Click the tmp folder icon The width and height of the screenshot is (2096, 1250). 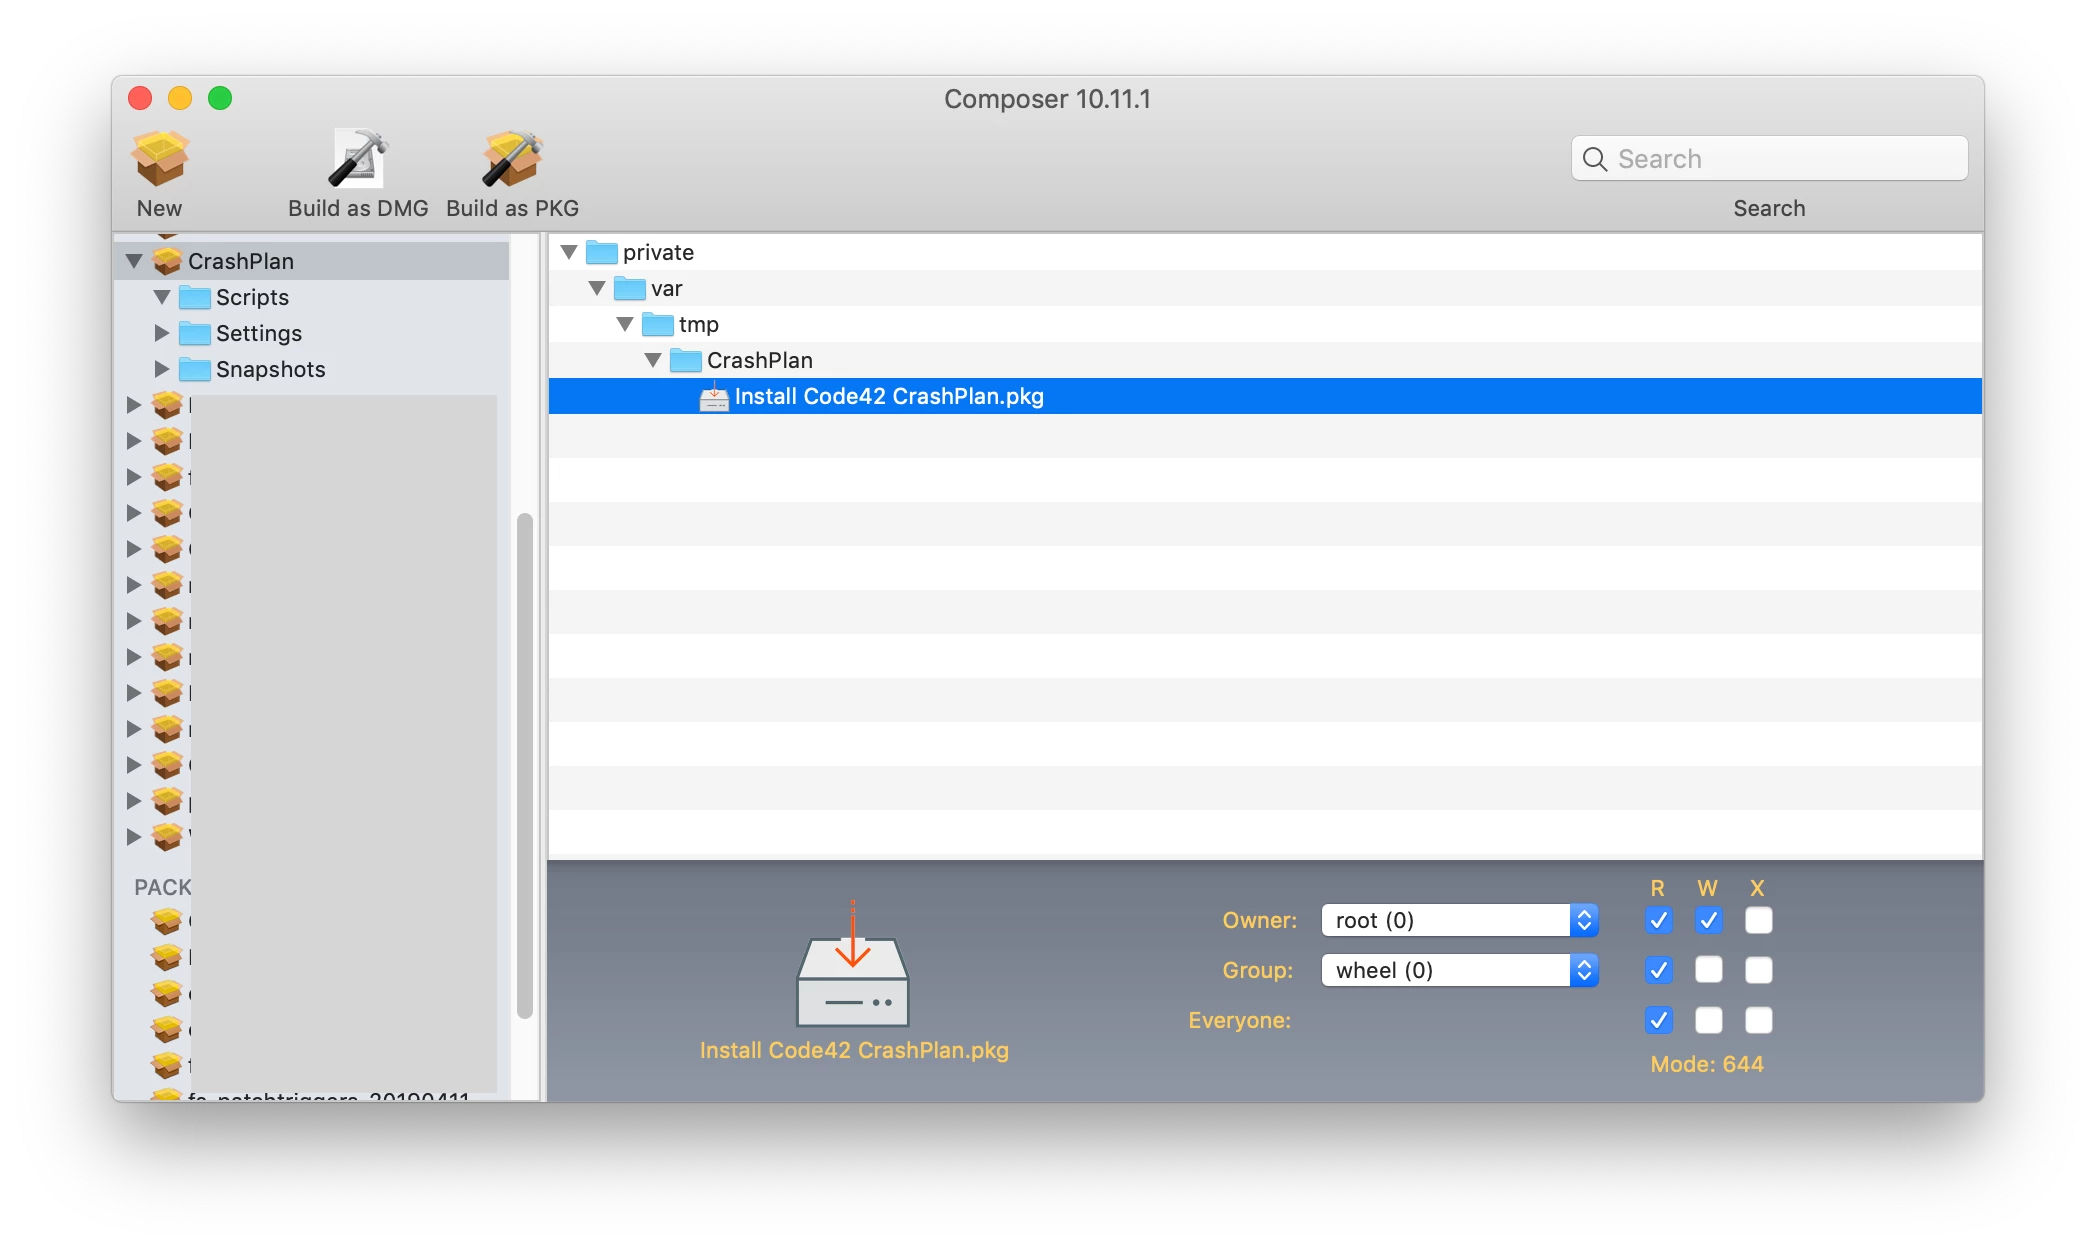click(x=657, y=324)
